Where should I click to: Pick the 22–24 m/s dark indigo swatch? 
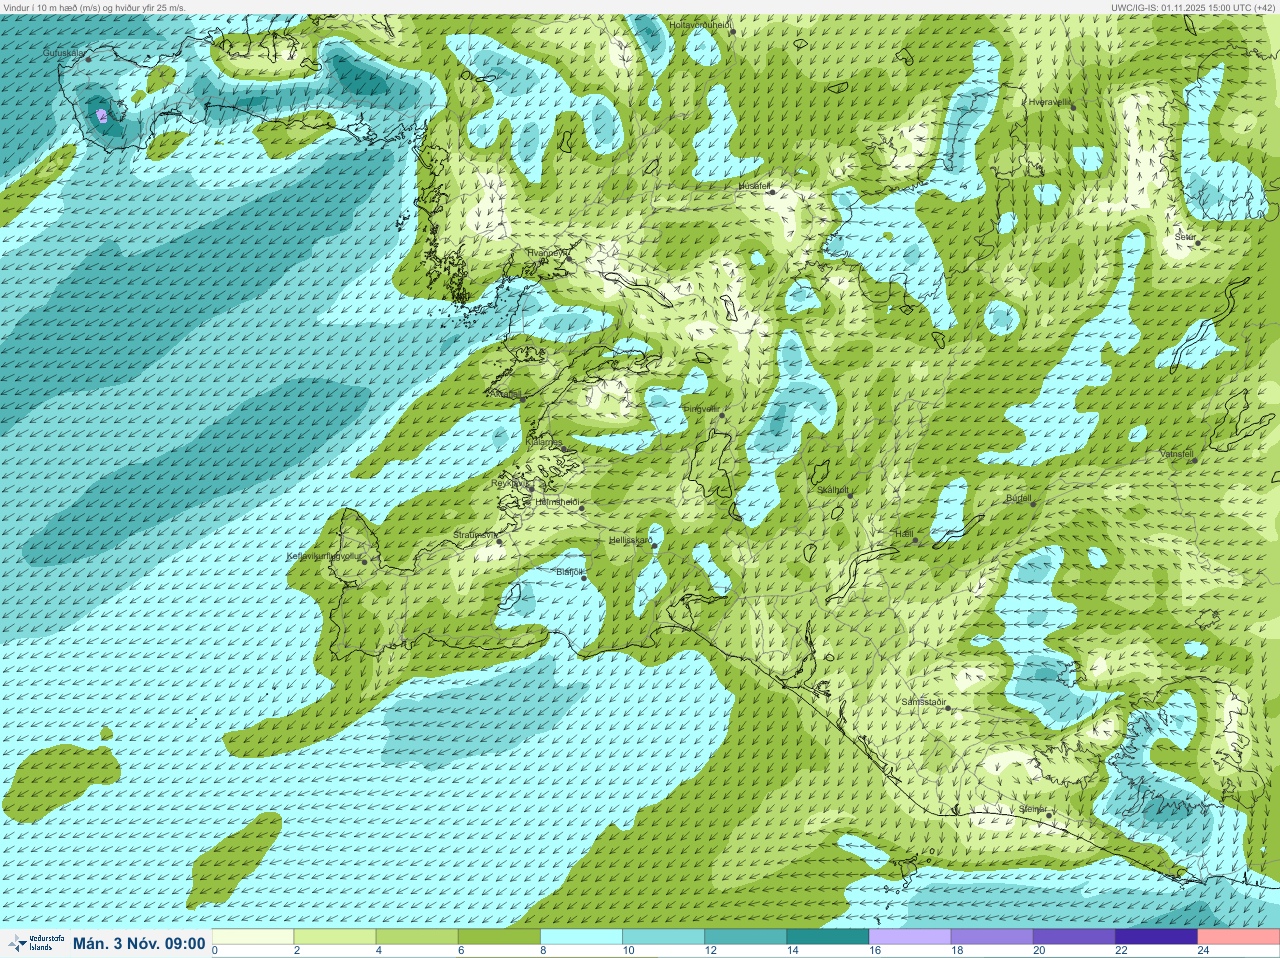coord(1155,937)
